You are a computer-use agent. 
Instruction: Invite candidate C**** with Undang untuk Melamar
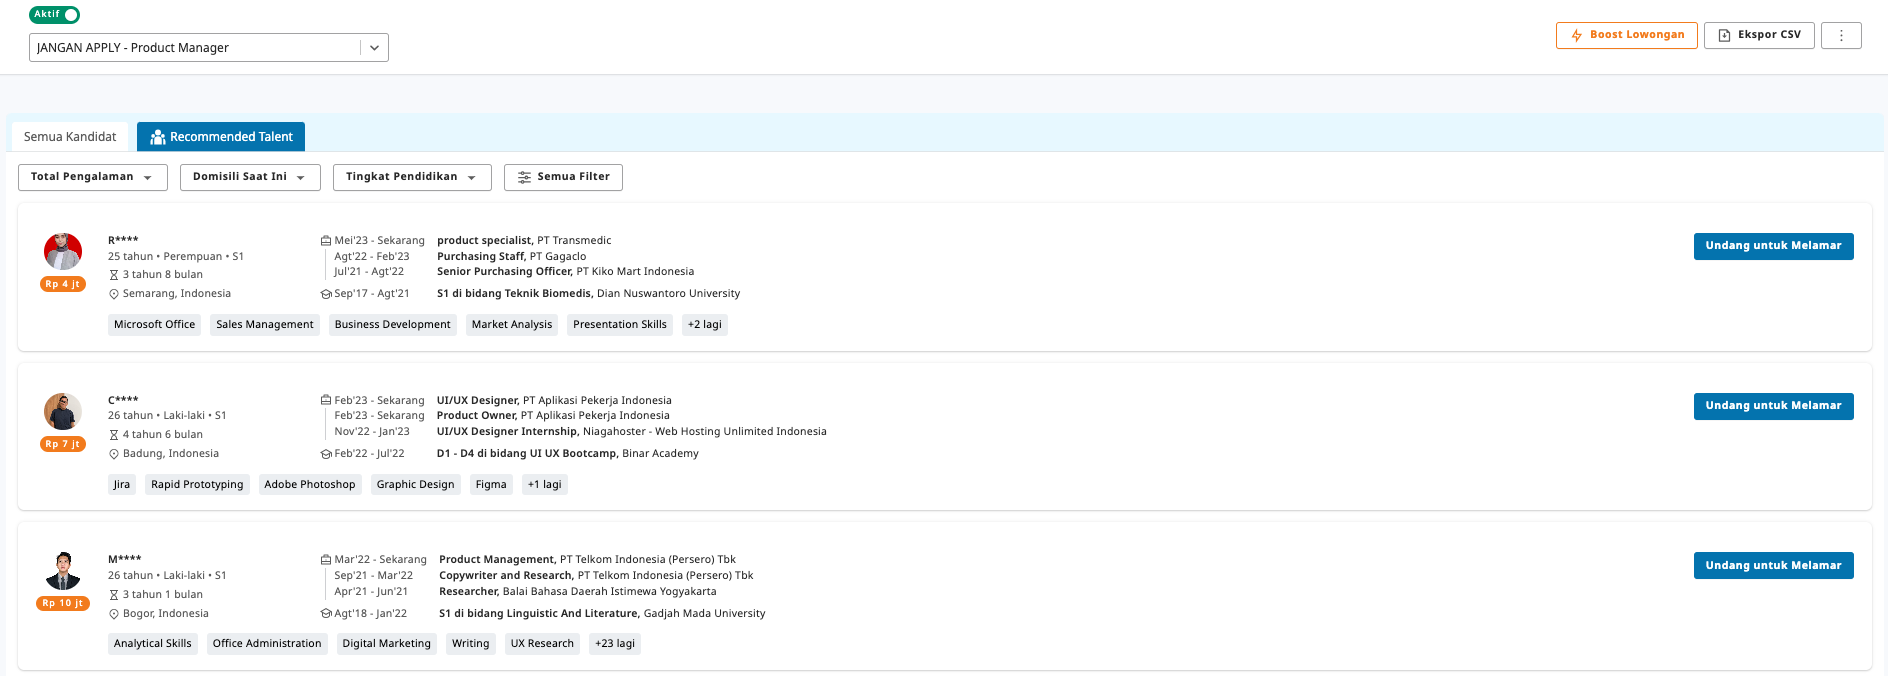point(1773,406)
